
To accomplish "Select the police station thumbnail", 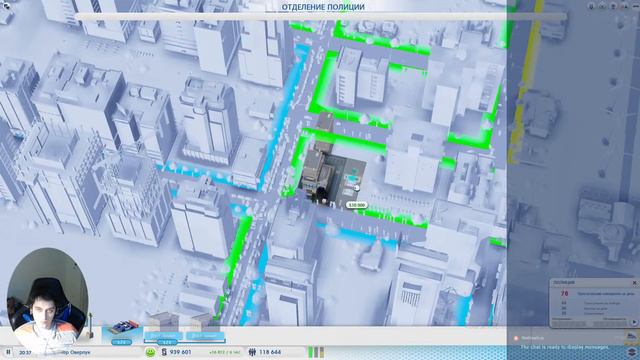I will 122,331.
